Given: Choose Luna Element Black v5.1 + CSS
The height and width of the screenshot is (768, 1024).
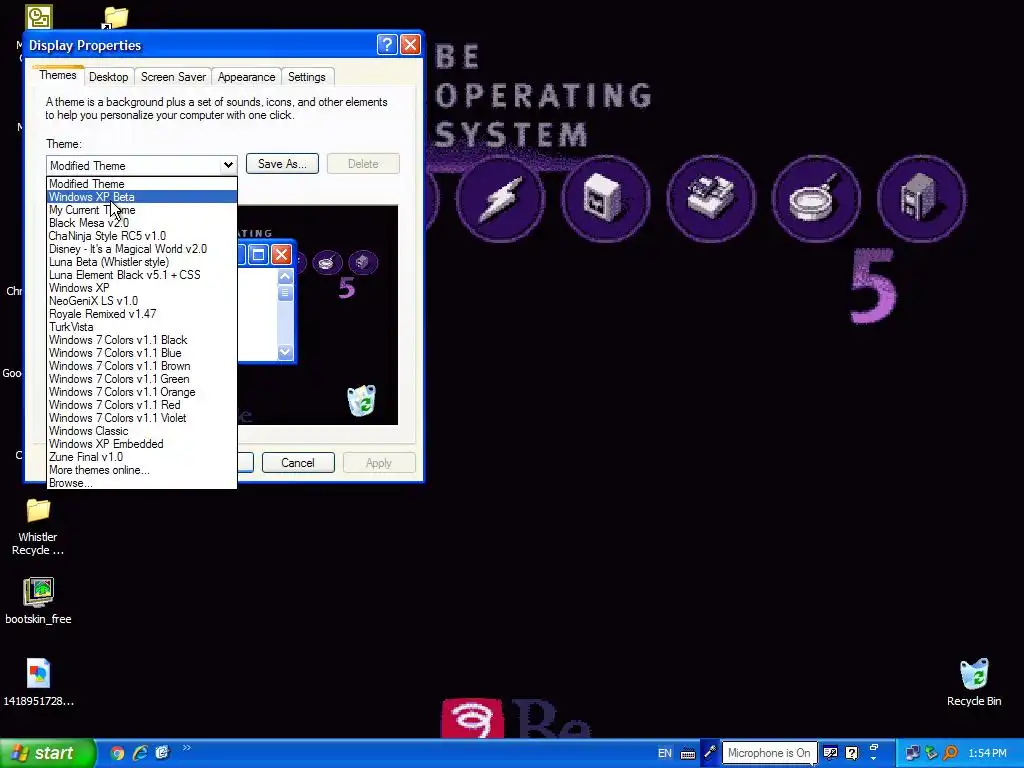Looking at the screenshot, I should pos(142,275).
